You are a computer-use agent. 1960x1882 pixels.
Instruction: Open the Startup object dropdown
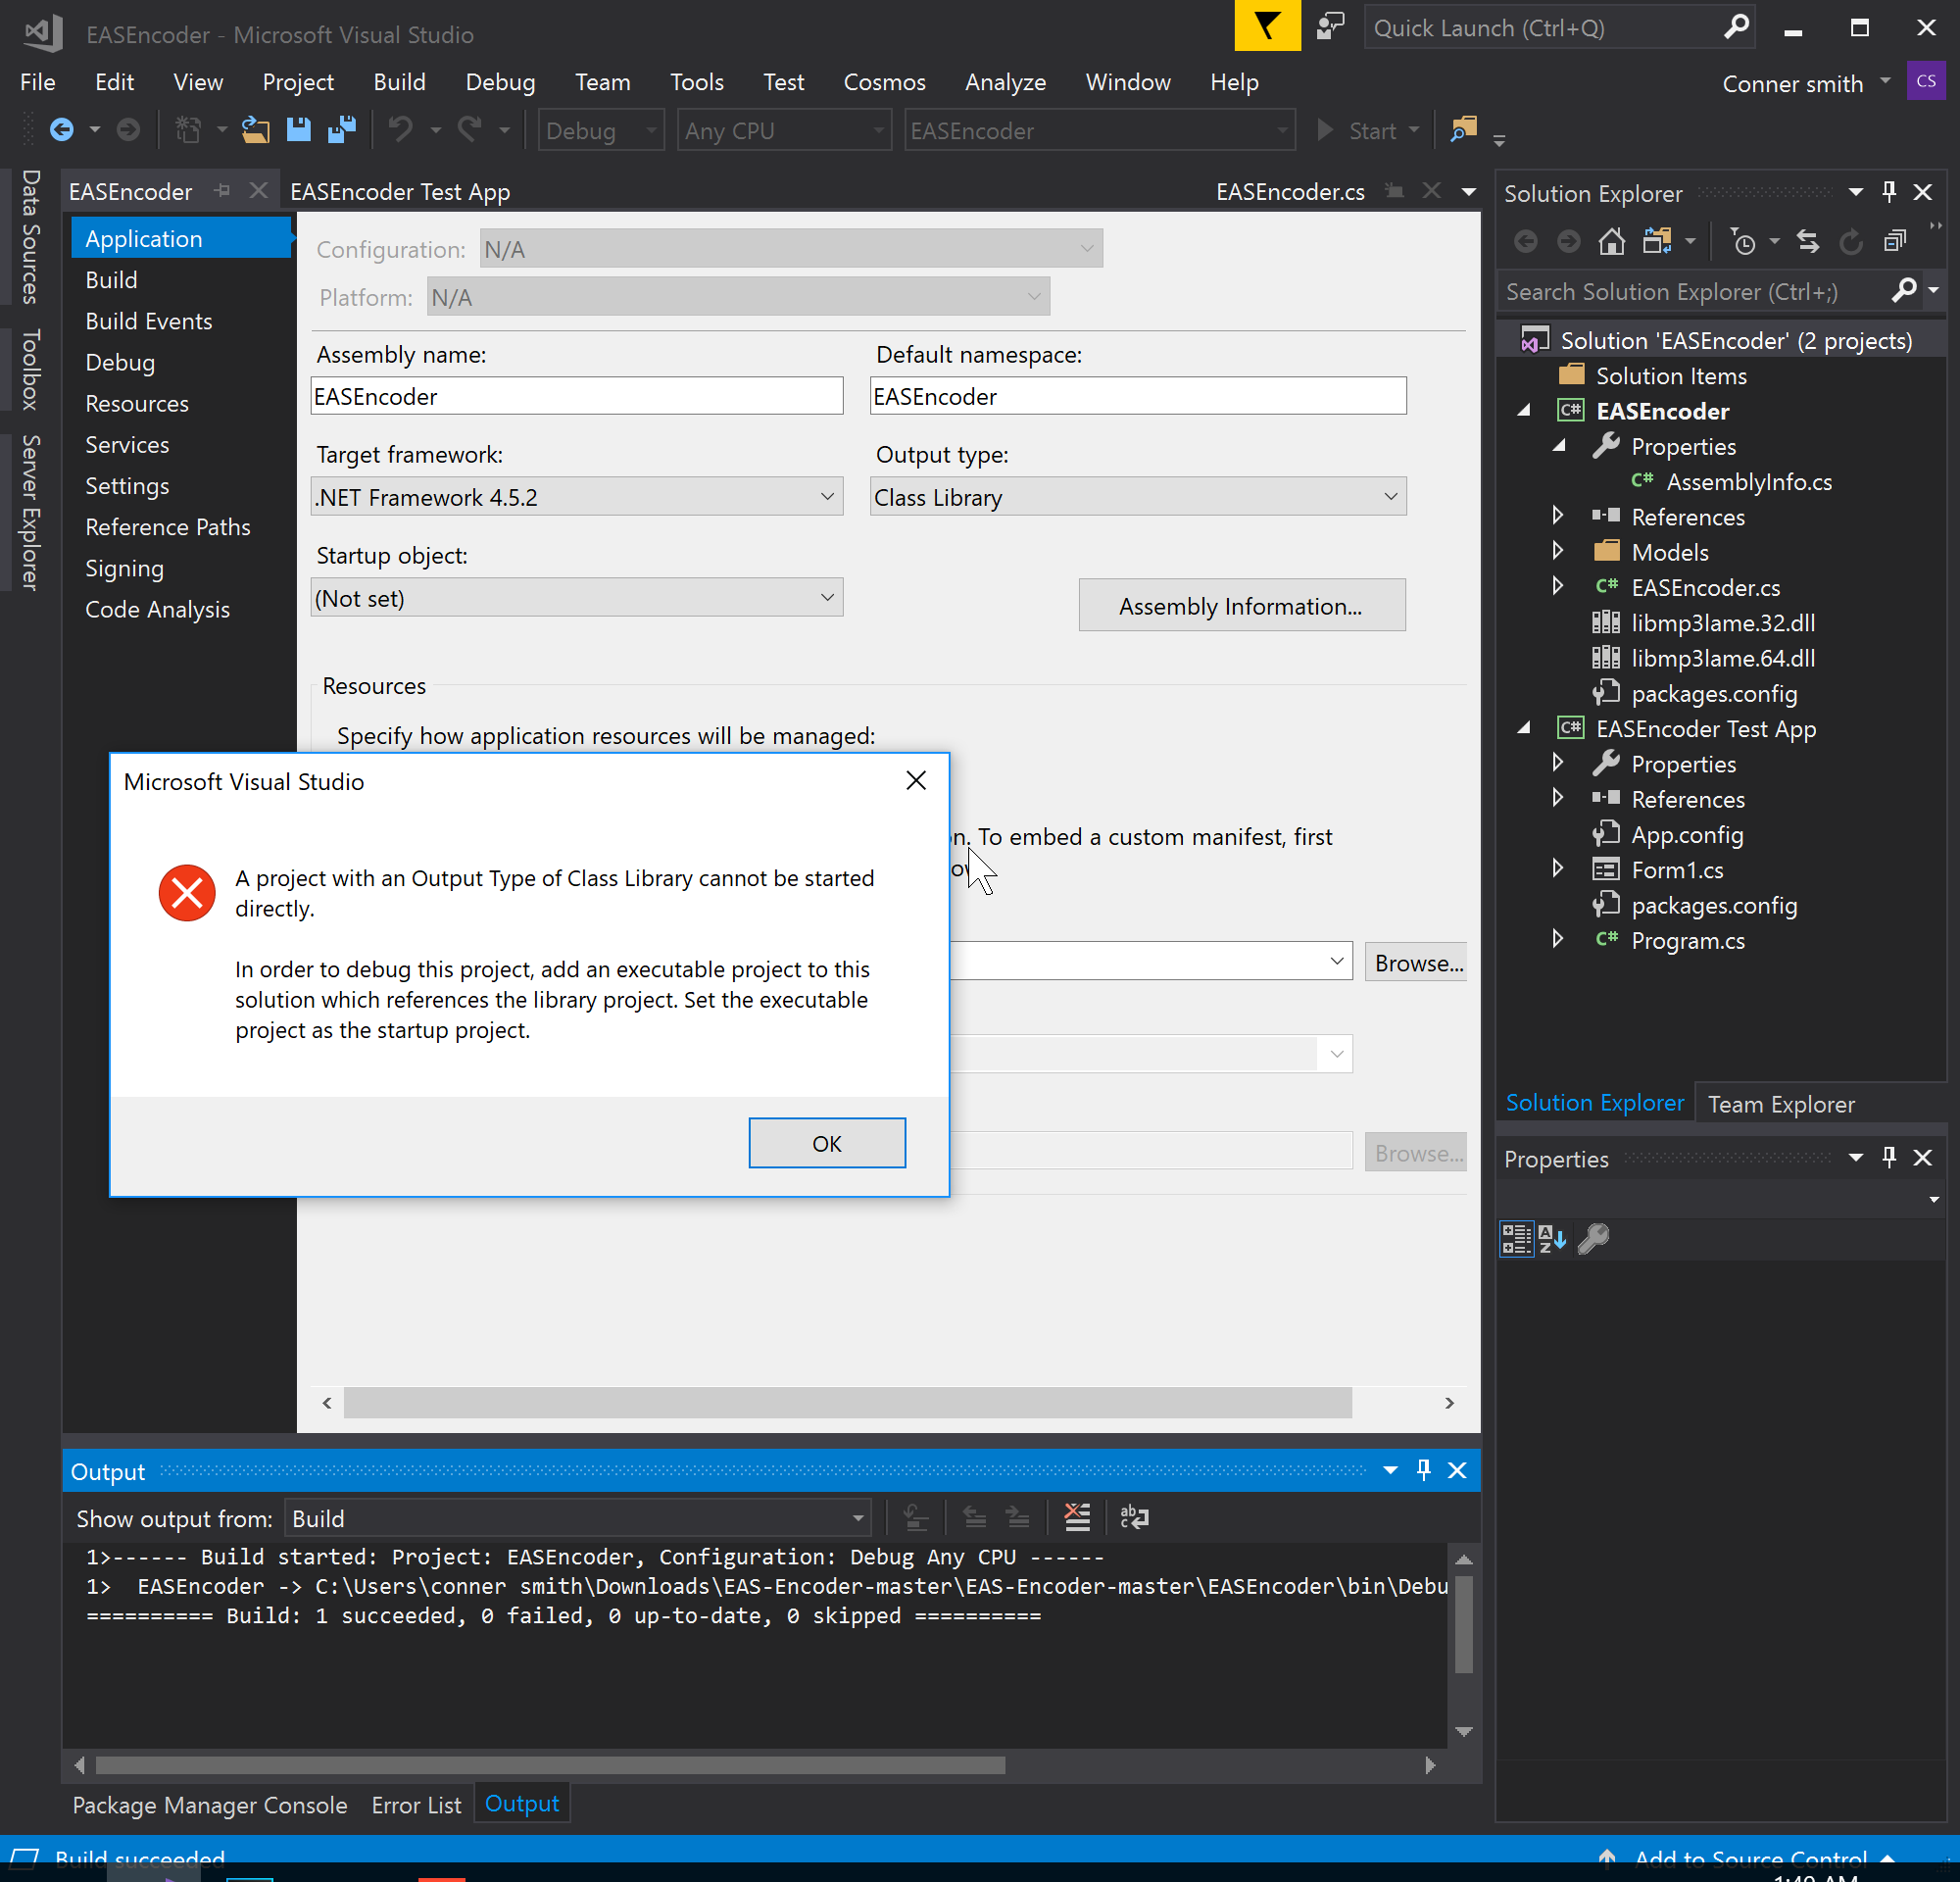pyautogui.click(x=577, y=598)
